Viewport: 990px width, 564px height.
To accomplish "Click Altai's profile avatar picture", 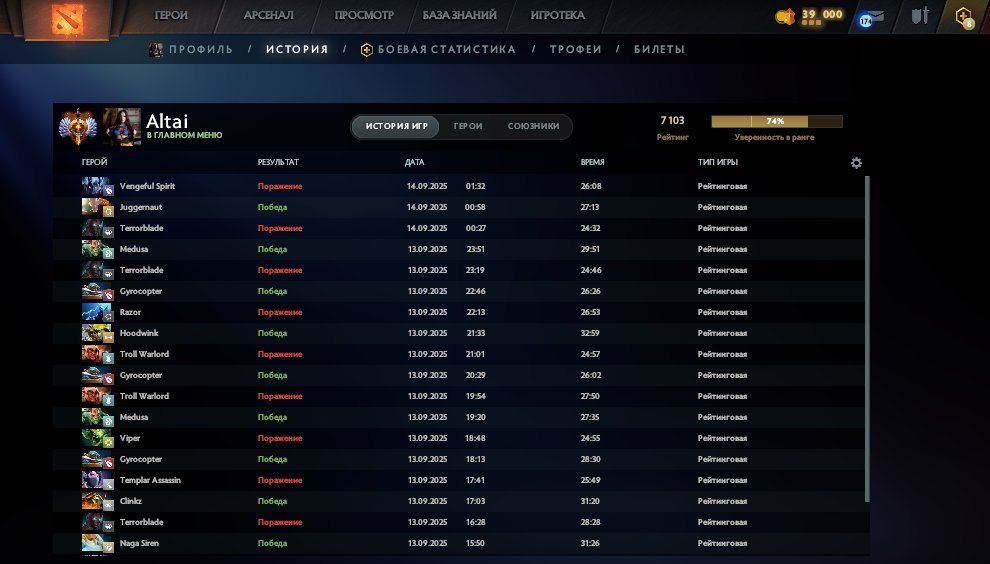I will coord(121,126).
